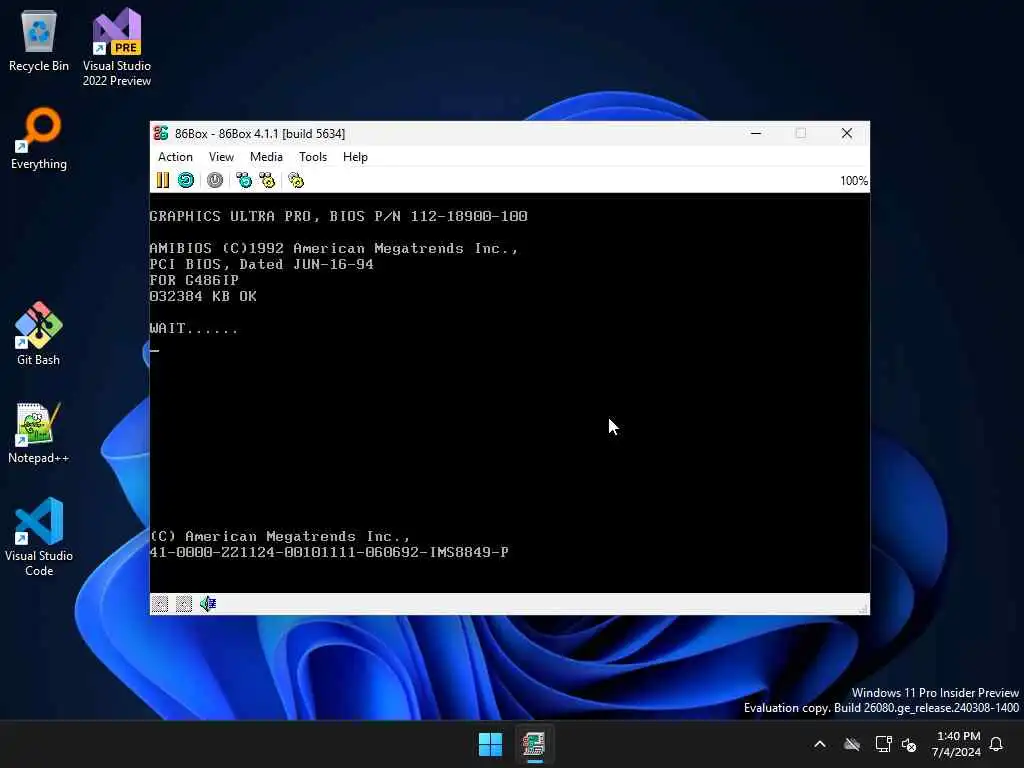Click the network tray icon
Image resolution: width=1024 pixels, height=768 pixels.
(884, 744)
